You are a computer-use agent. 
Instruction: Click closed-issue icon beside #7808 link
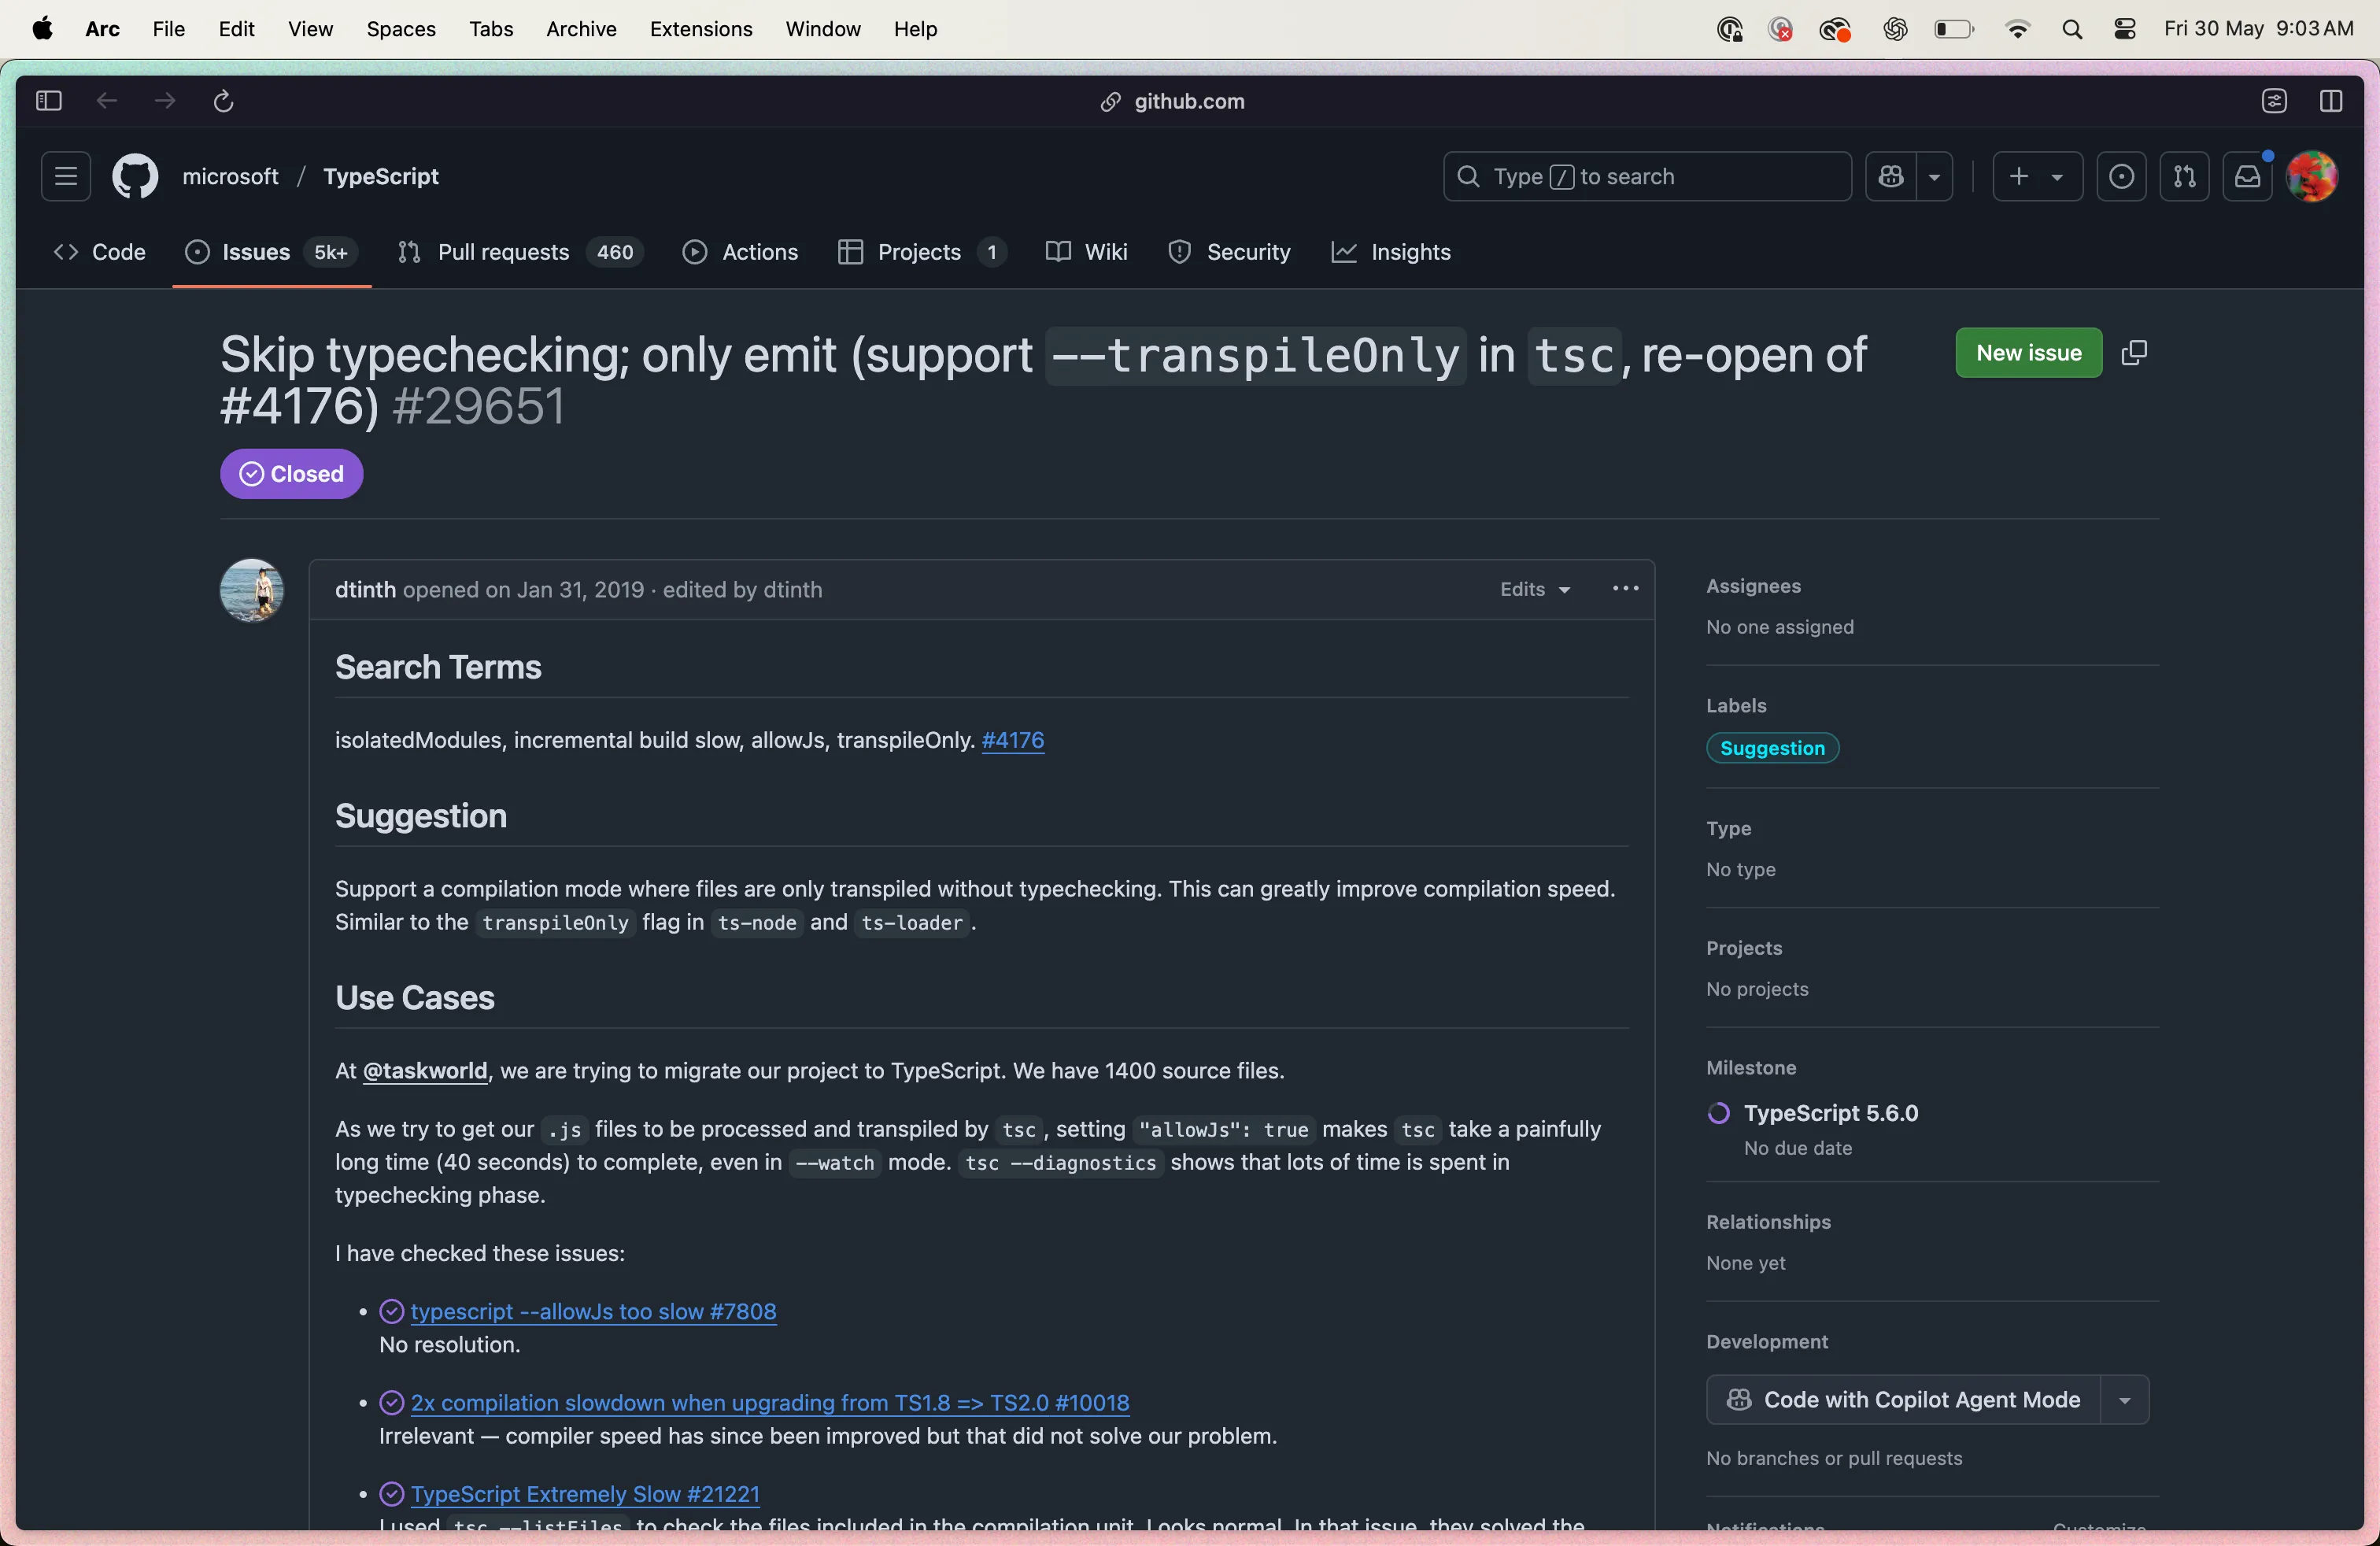[391, 1311]
